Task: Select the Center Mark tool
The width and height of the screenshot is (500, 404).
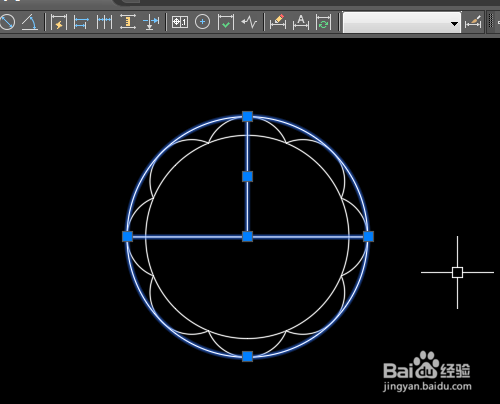Action: 202,22
